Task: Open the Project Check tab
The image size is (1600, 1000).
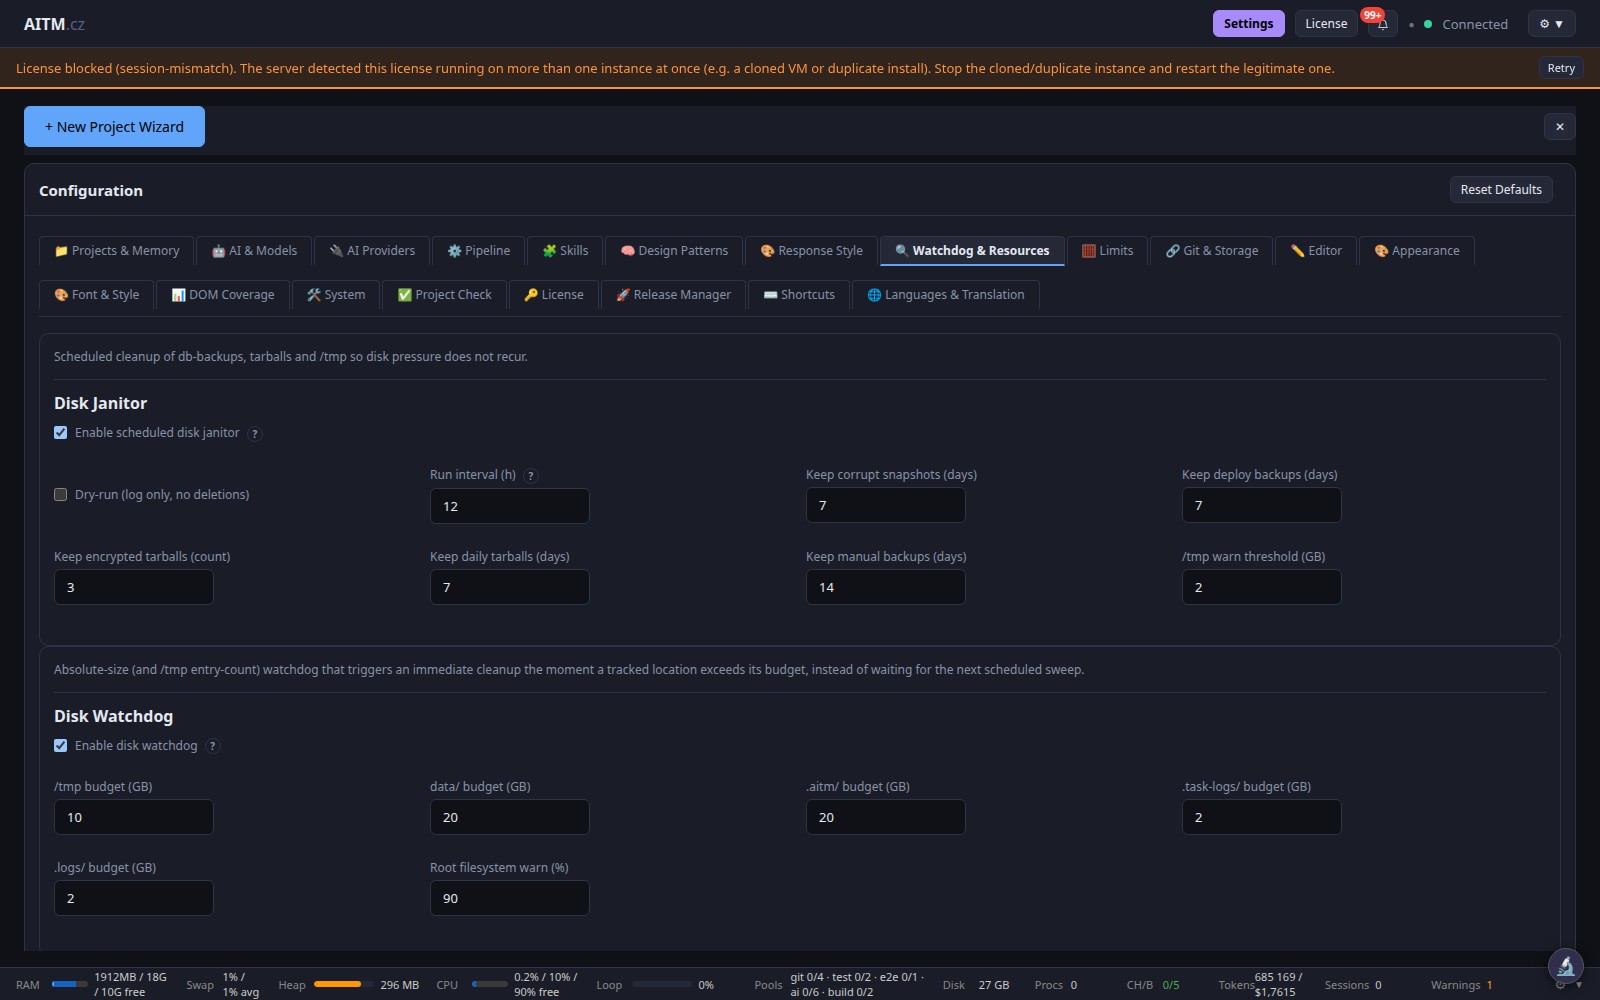Action: coord(445,295)
